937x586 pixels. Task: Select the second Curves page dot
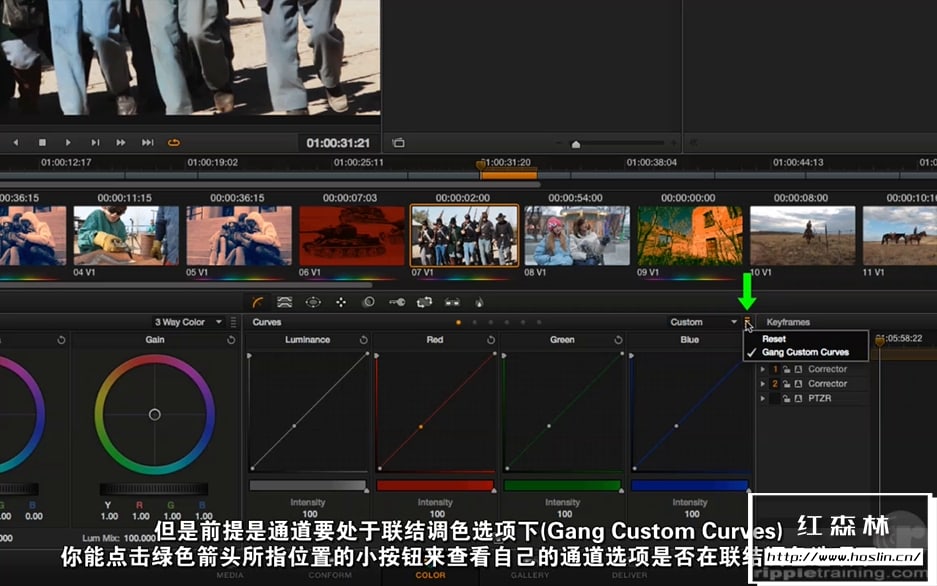(474, 323)
